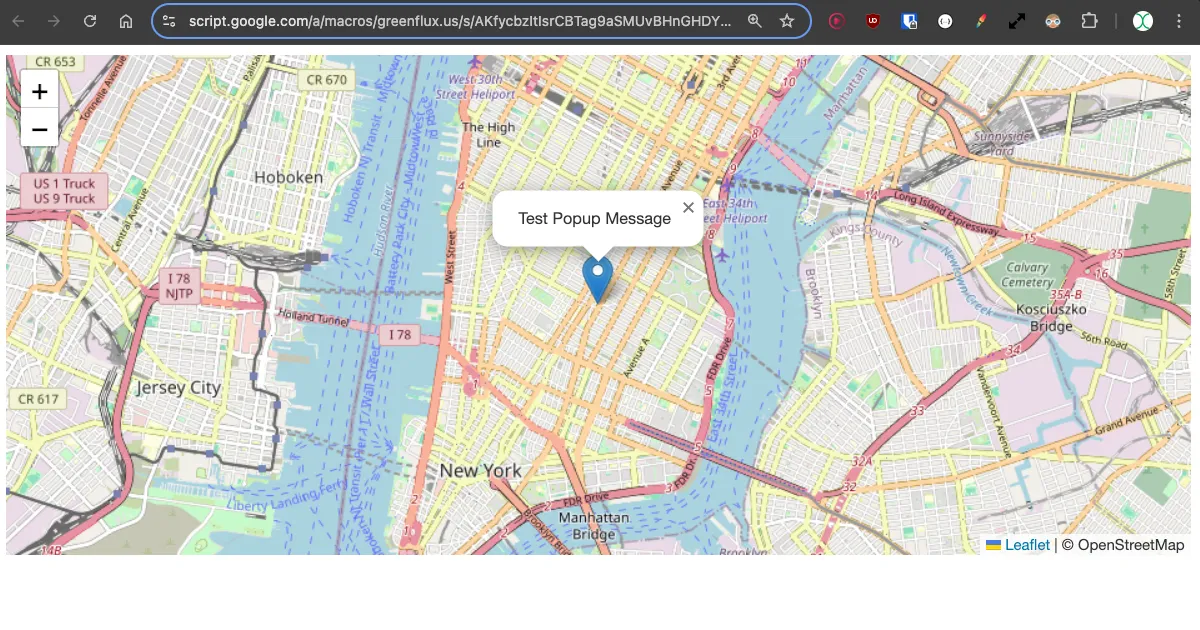Close the Test Popup Message popup
Screen dimensions: 1200x630
(x=688, y=208)
